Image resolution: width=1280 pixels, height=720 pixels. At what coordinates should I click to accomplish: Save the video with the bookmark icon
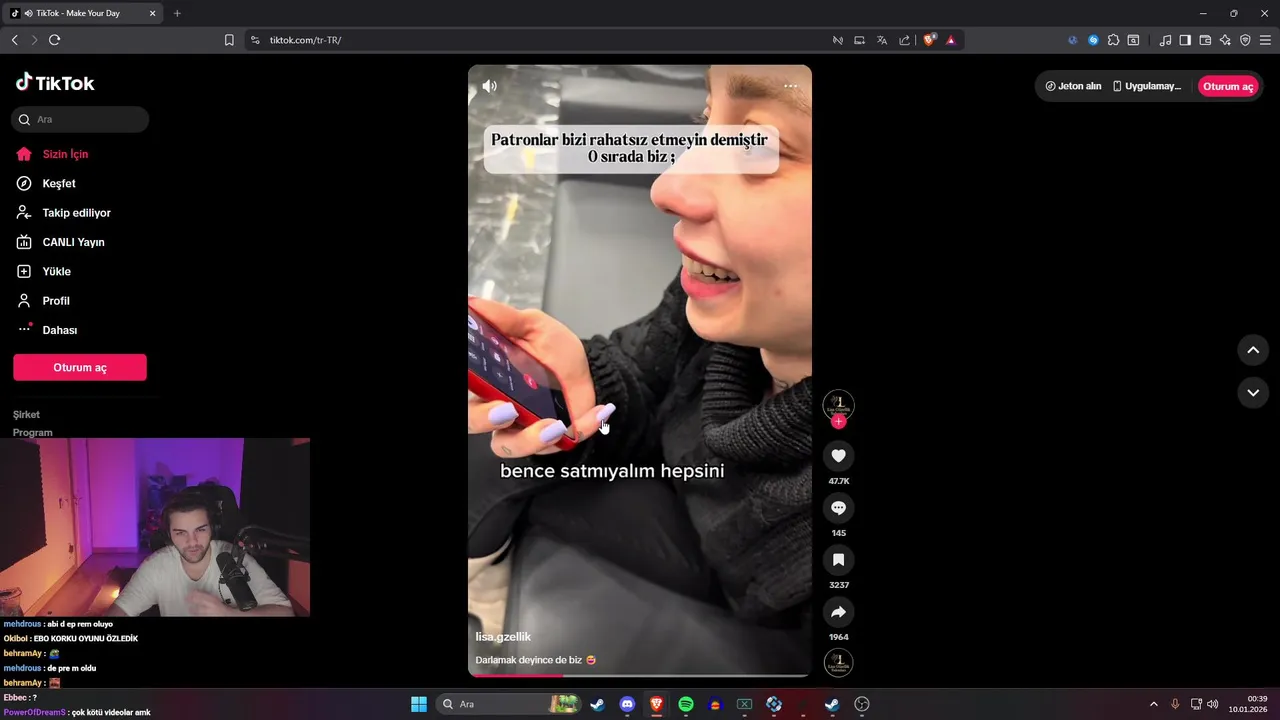[x=838, y=560]
